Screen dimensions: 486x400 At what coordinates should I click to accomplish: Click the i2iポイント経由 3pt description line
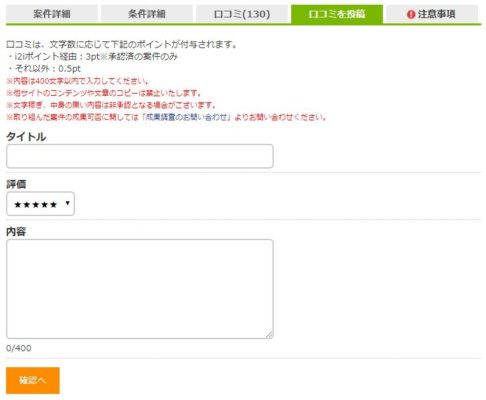pos(92,56)
